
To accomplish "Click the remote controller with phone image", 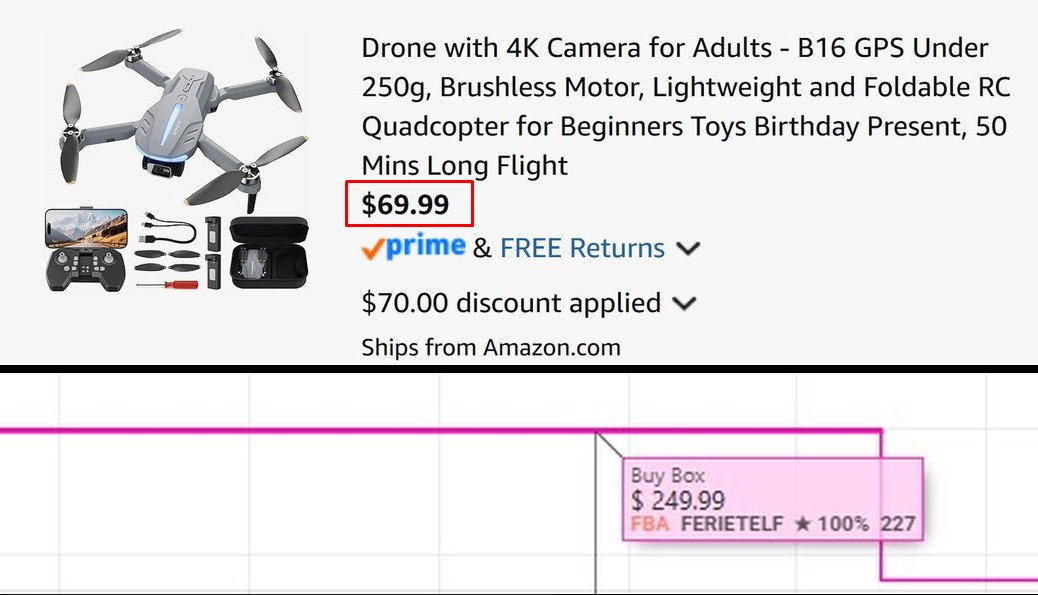I will [x=86, y=249].
